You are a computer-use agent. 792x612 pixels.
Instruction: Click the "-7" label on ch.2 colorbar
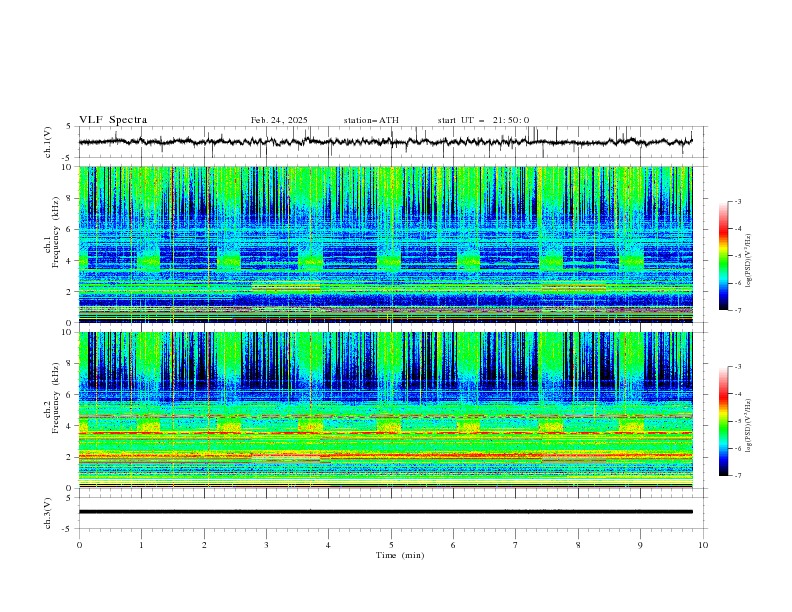[737, 475]
